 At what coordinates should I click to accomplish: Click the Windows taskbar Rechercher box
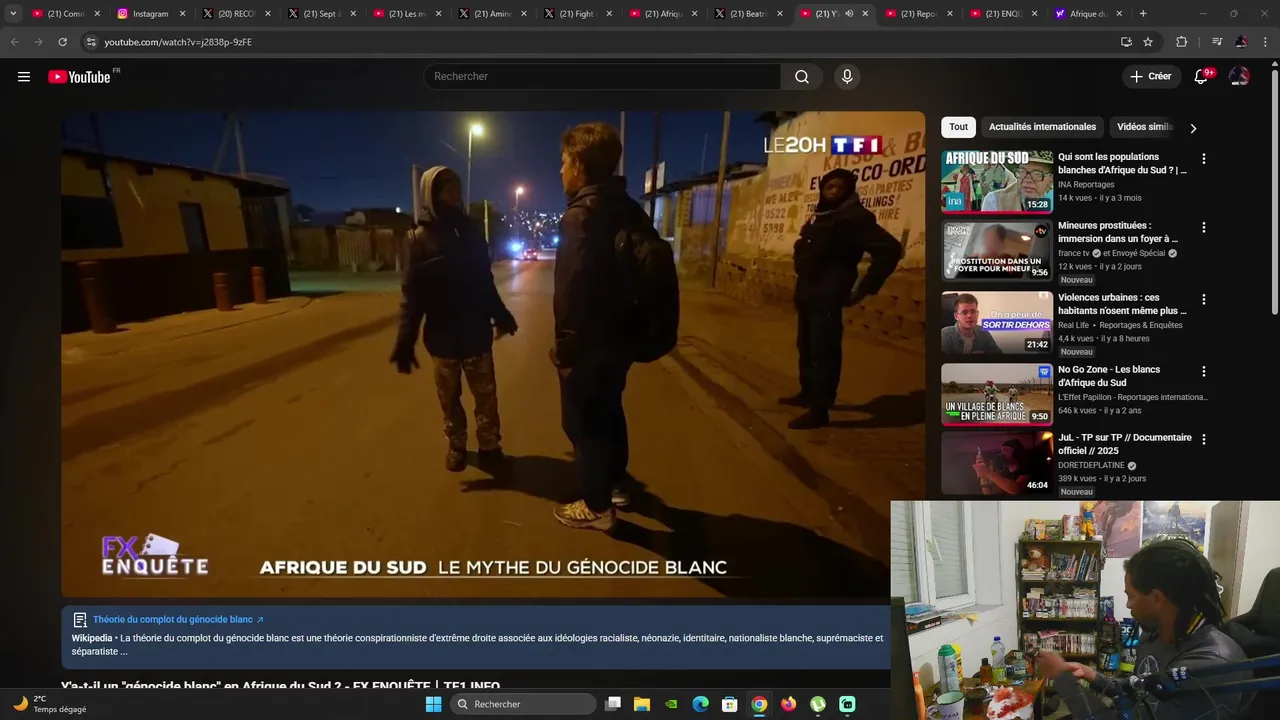522,704
